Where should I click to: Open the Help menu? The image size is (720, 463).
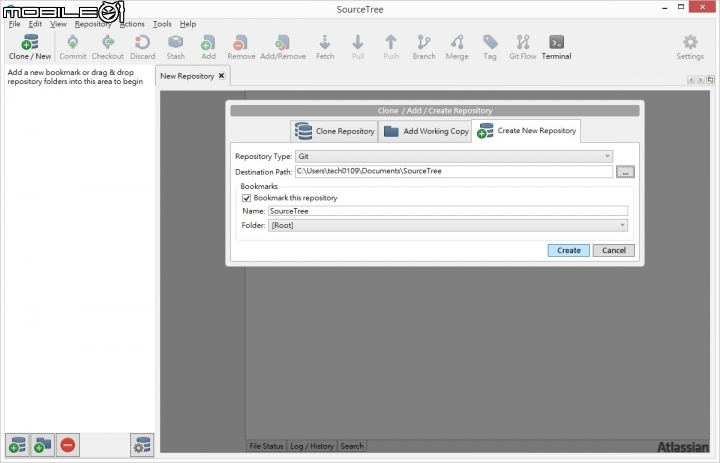tap(188, 24)
